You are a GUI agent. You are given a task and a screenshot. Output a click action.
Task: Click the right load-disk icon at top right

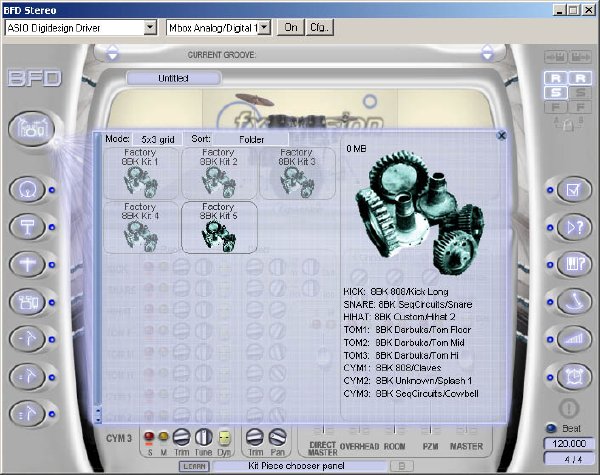coord(580,58)
